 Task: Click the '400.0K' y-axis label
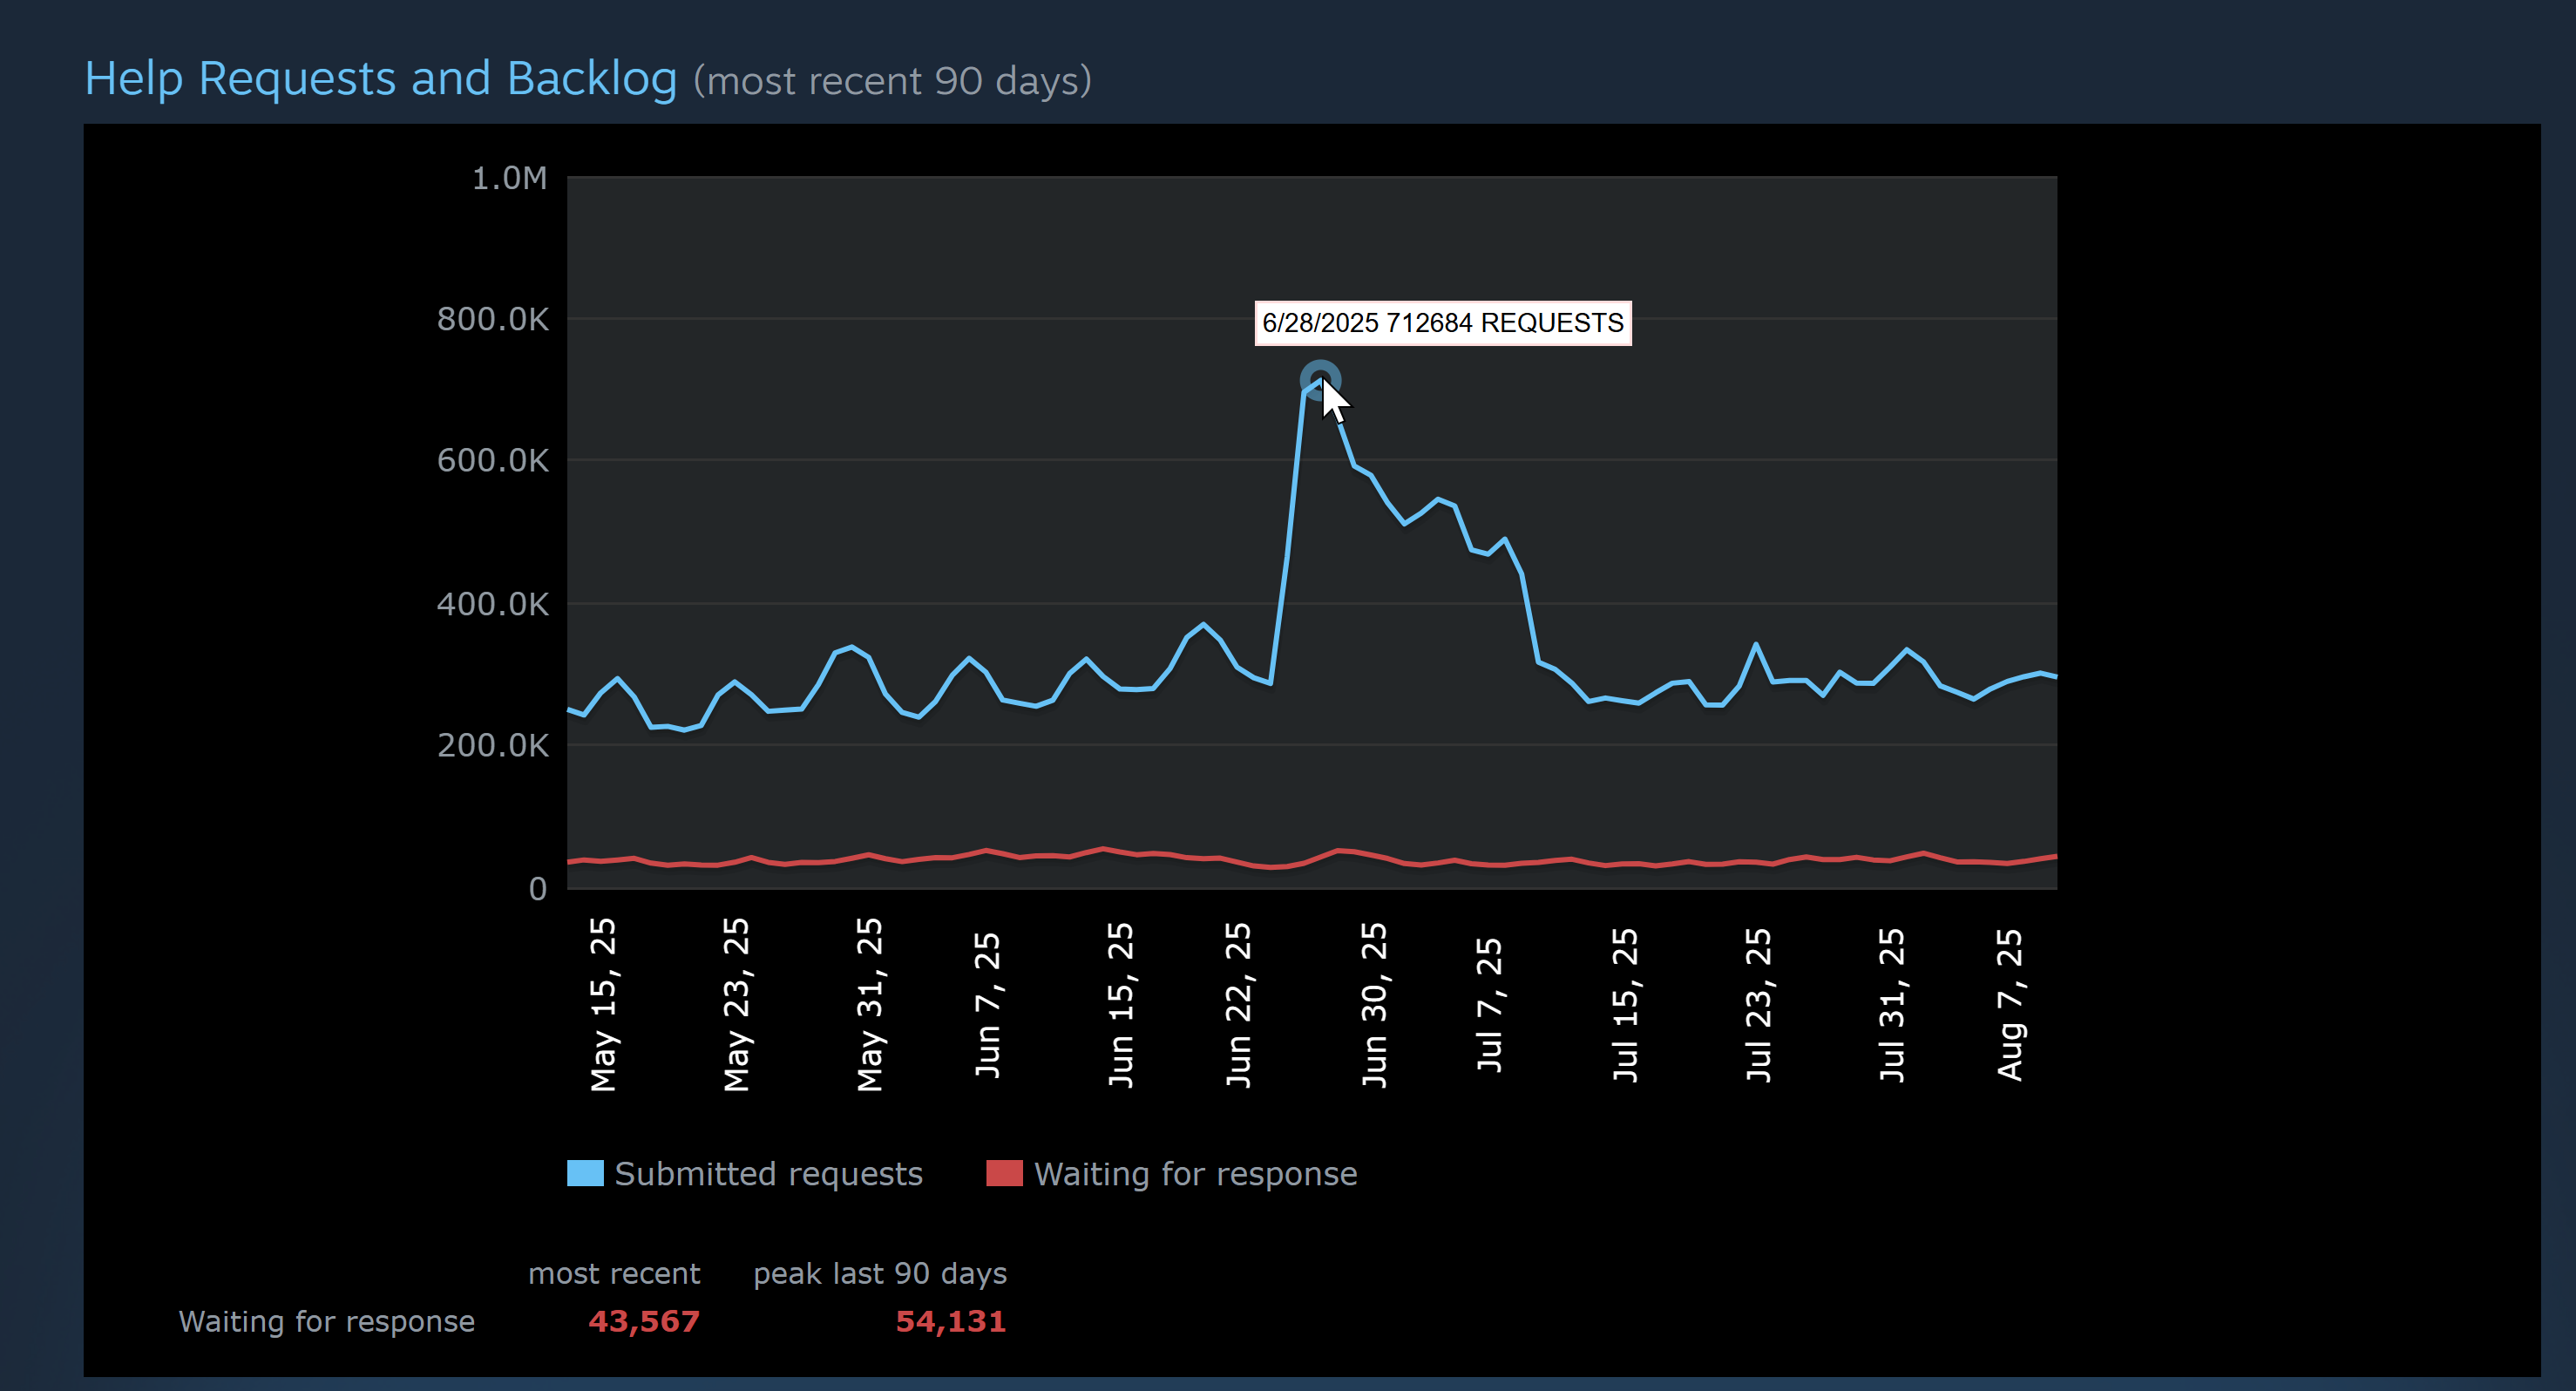coord(492,603)
